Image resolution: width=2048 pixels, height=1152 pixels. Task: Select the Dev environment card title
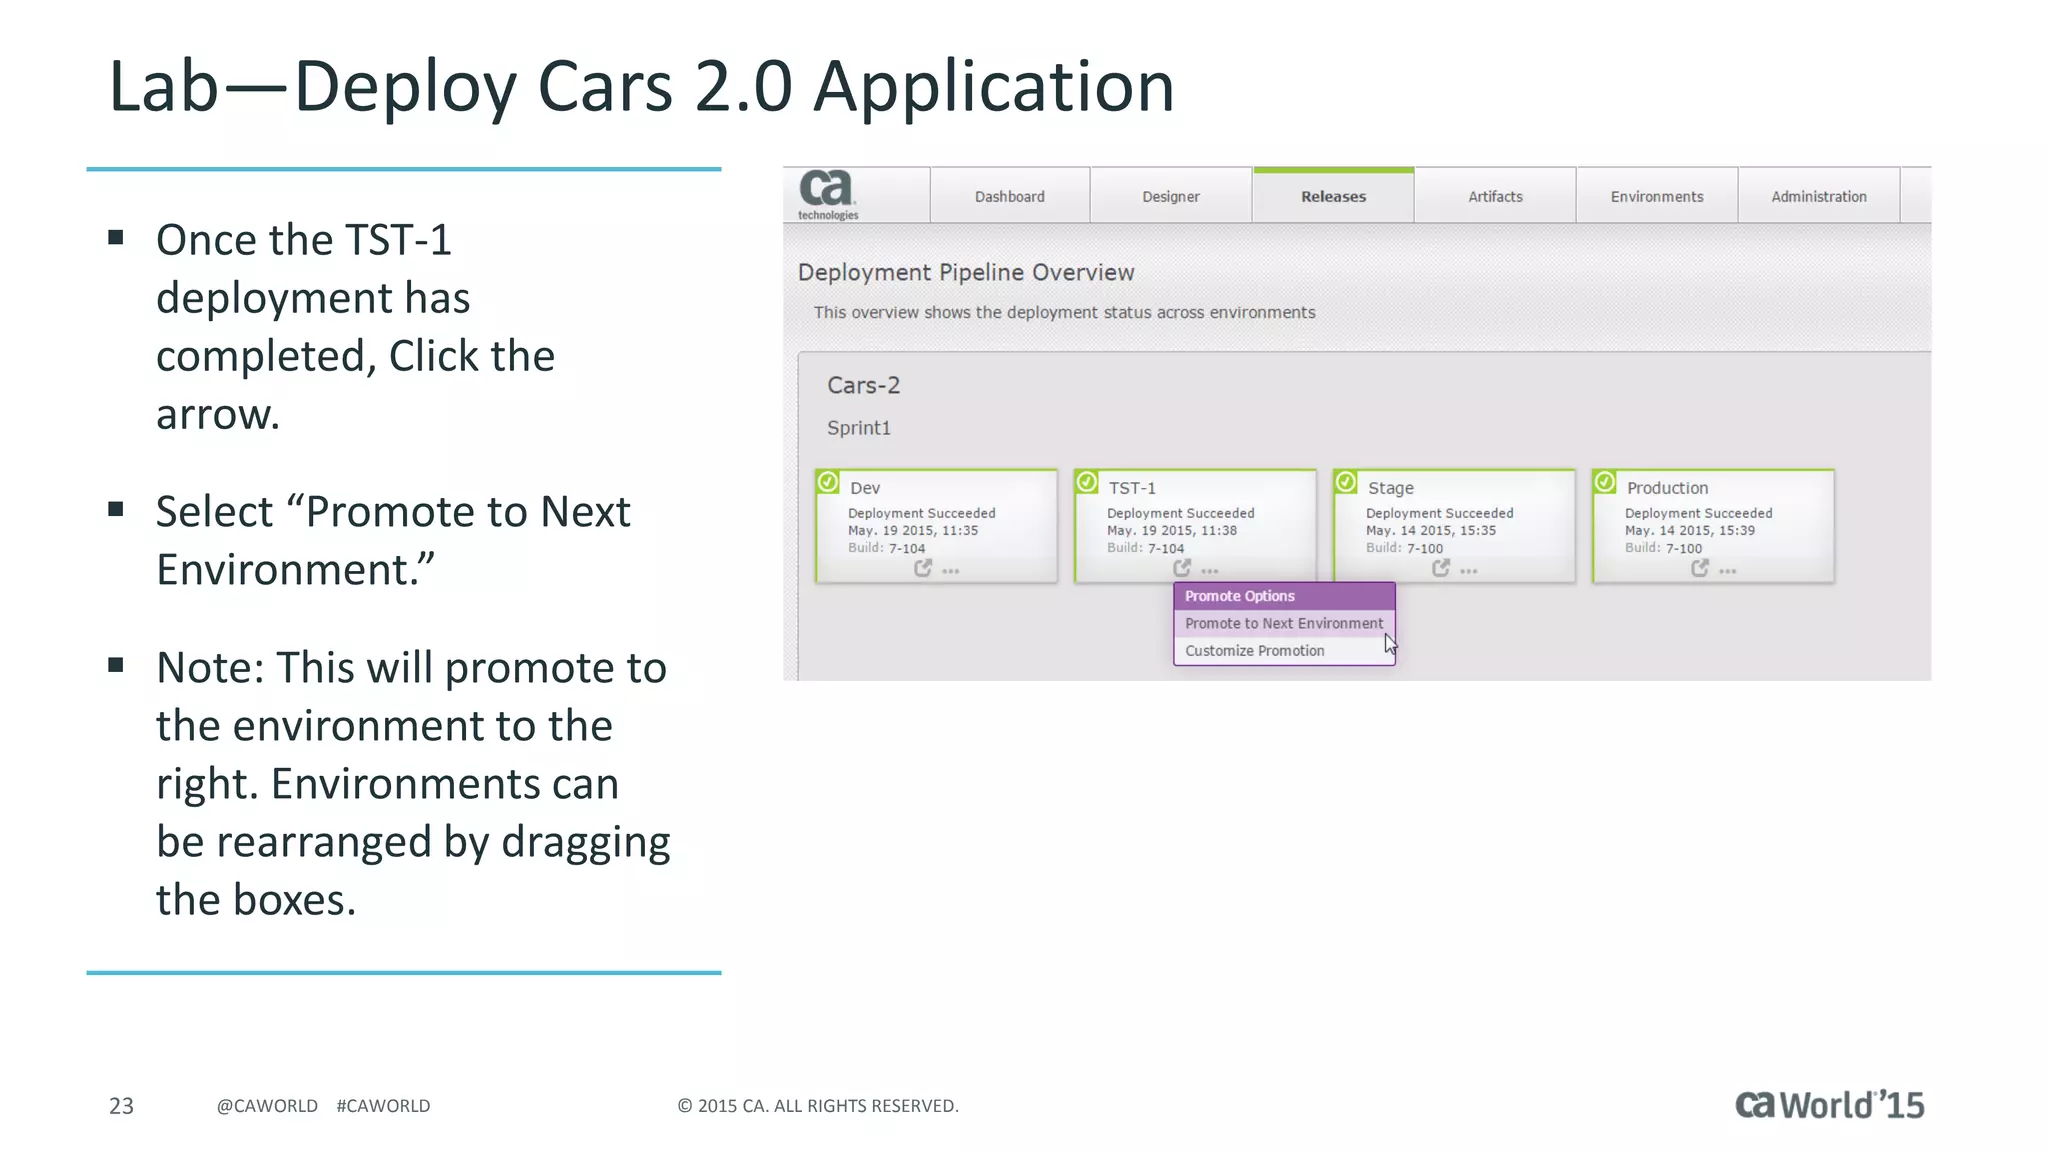[865, 488]
